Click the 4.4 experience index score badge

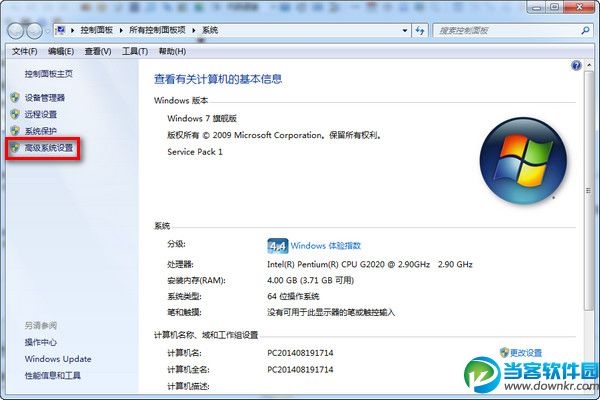(277, 246)
